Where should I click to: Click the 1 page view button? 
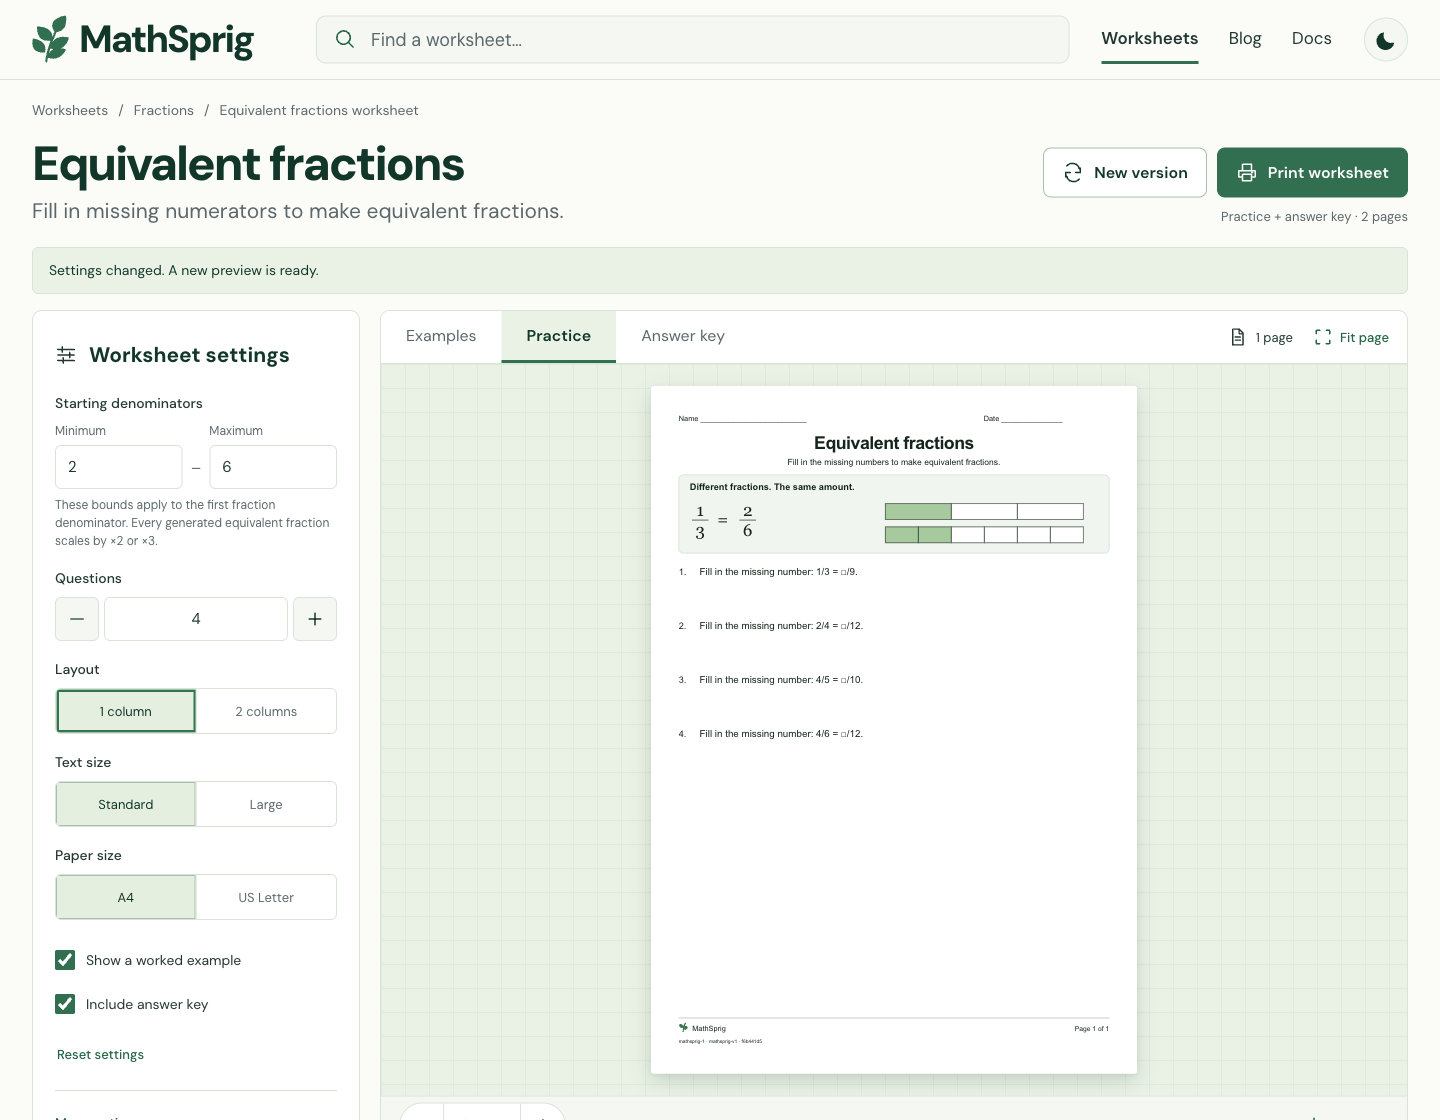[x=1262, y=337]
